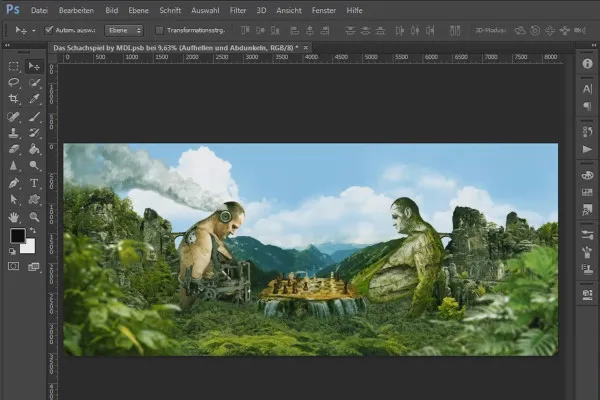
Task: Select the Lasso tool
Action: [14, 83]
